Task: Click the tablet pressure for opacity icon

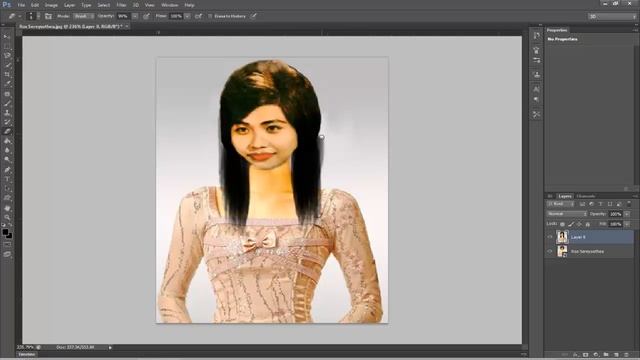Action: pos(146,16)
